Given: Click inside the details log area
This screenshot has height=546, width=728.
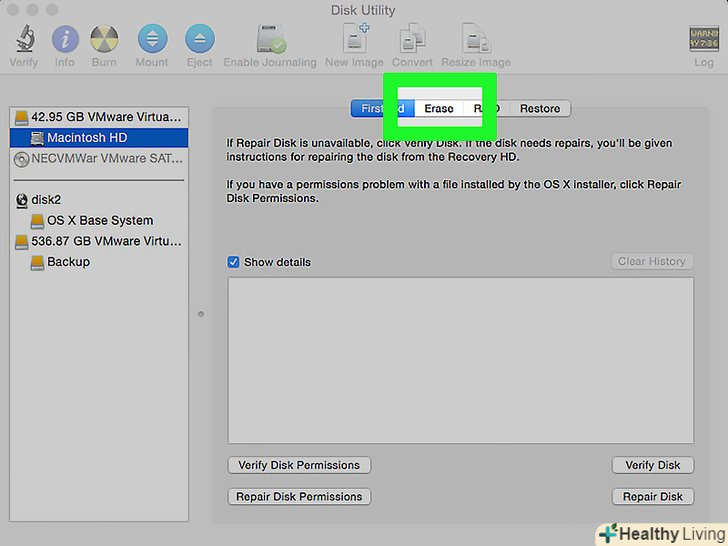Looking at the screenshot, I should [461, 360].
